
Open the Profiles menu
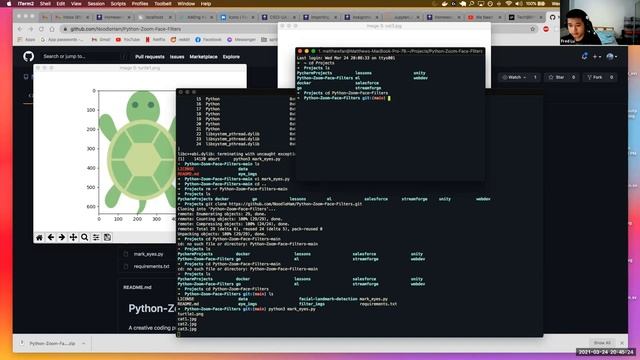(x=140, y=4)
